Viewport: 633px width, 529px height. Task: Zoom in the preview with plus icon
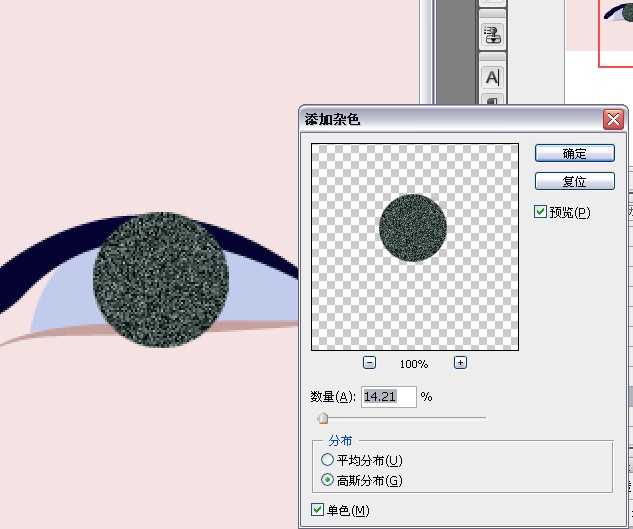point(460,363)
